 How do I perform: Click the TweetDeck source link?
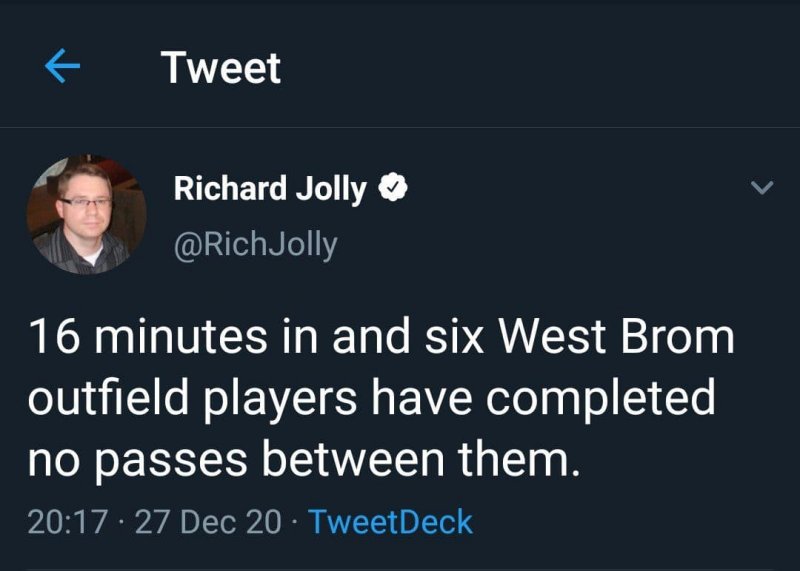pos(390,521)
